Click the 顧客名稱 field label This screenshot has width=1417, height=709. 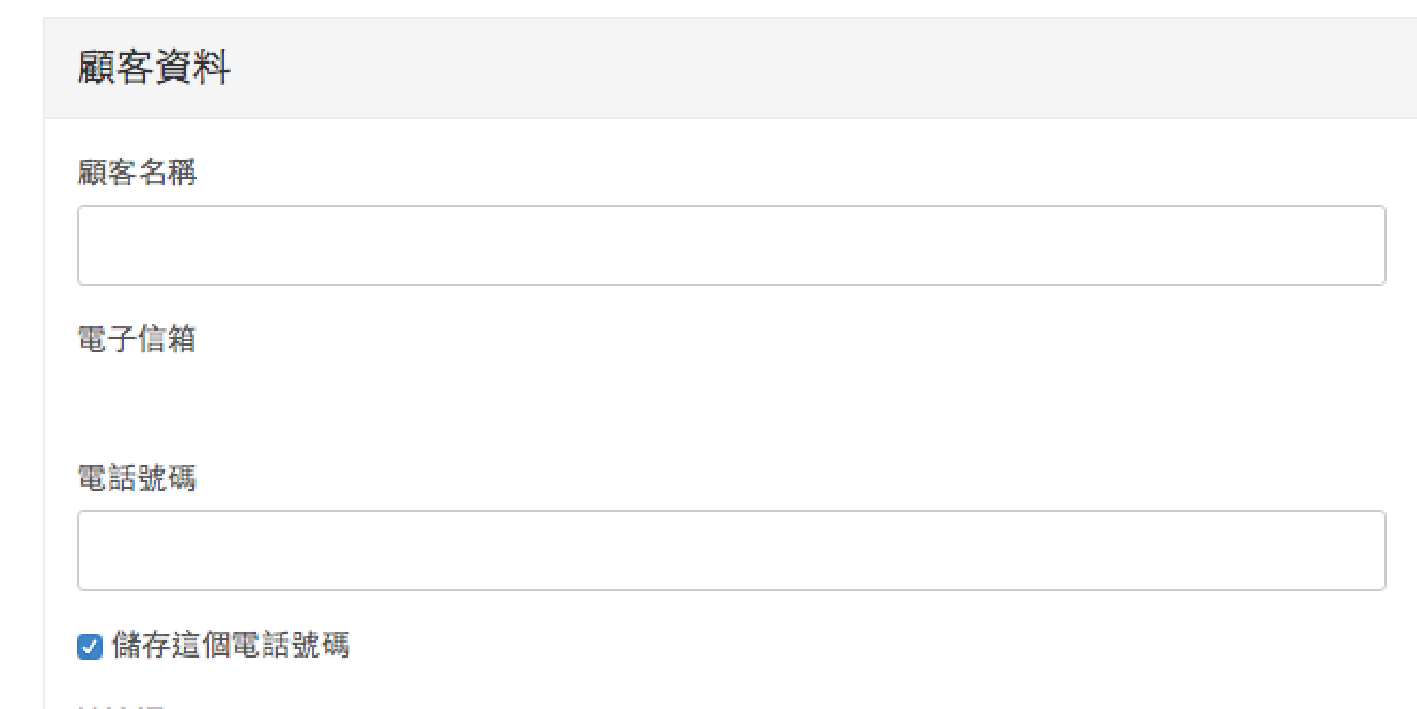pos(137,173)
